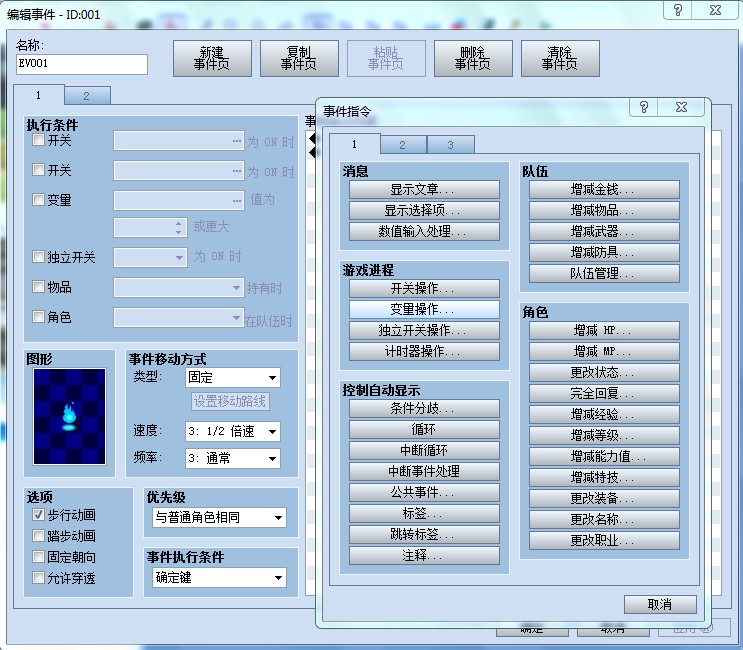Click the 公共事件 command button

tap(424, 492)
